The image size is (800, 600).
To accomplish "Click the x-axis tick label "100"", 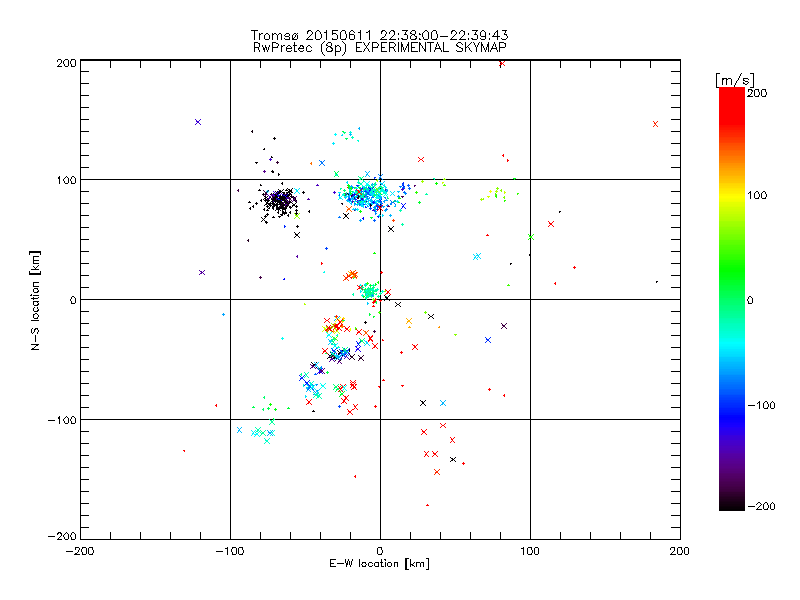I will [x=530, y=552].
